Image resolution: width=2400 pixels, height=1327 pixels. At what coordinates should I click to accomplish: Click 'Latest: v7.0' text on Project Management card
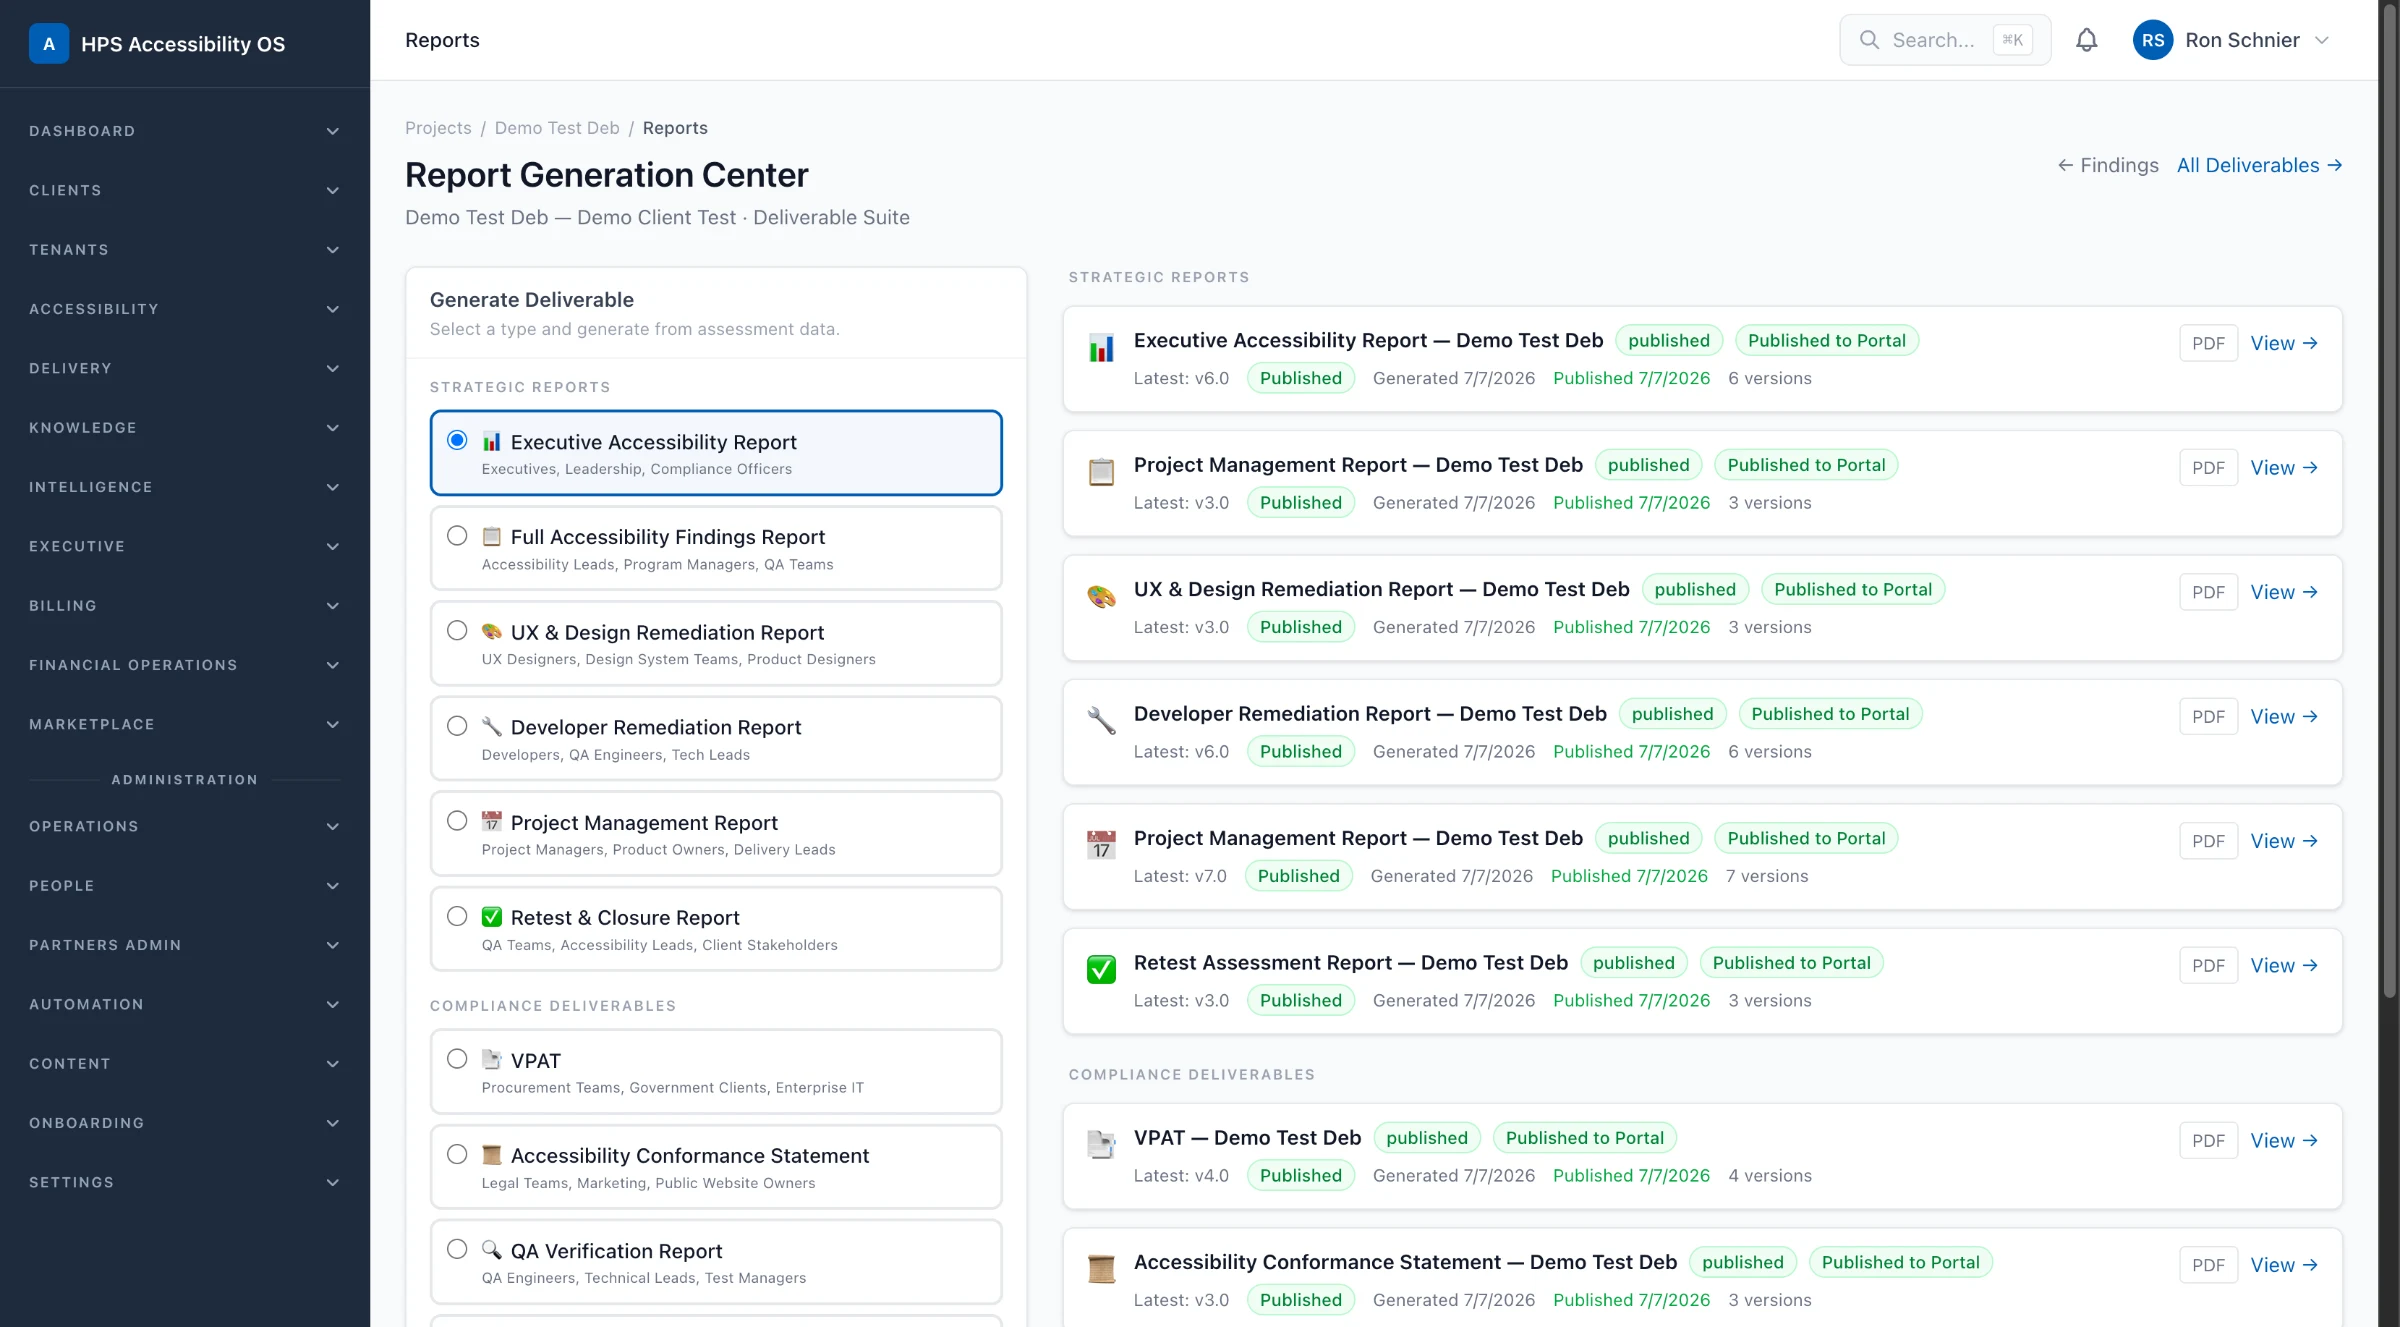click(1180, 876)
